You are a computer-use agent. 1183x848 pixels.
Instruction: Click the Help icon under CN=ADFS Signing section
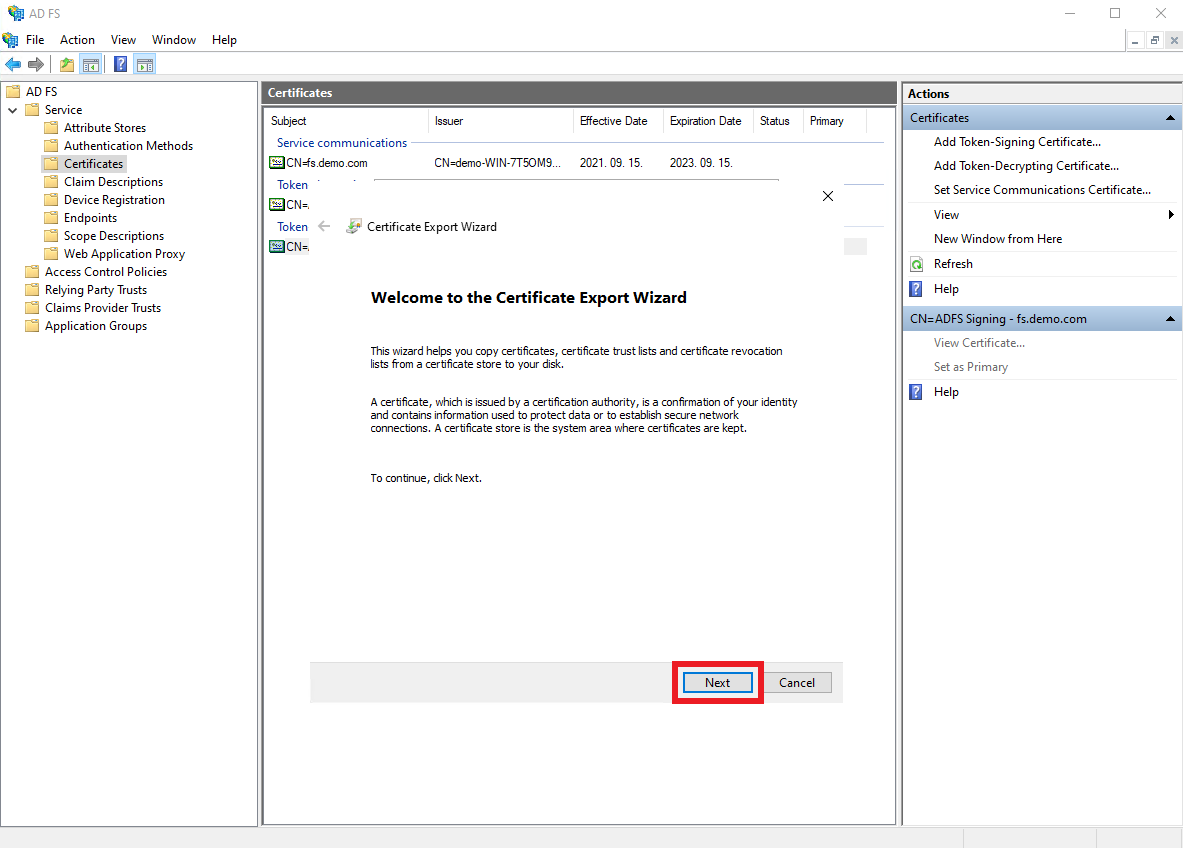click(916, 391)
